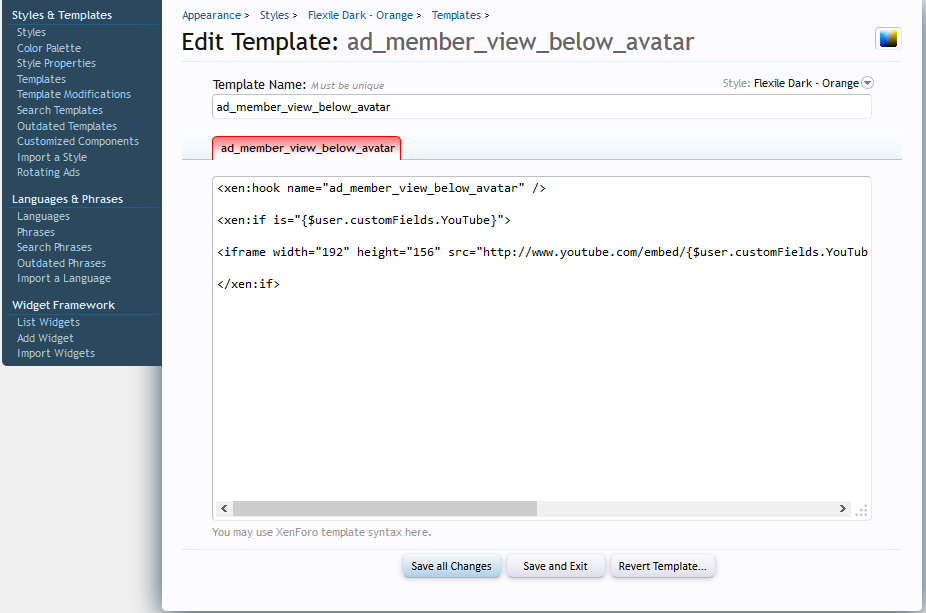Click Languages & Phrases section heading

pyautogui.click(x=67, y=199)
